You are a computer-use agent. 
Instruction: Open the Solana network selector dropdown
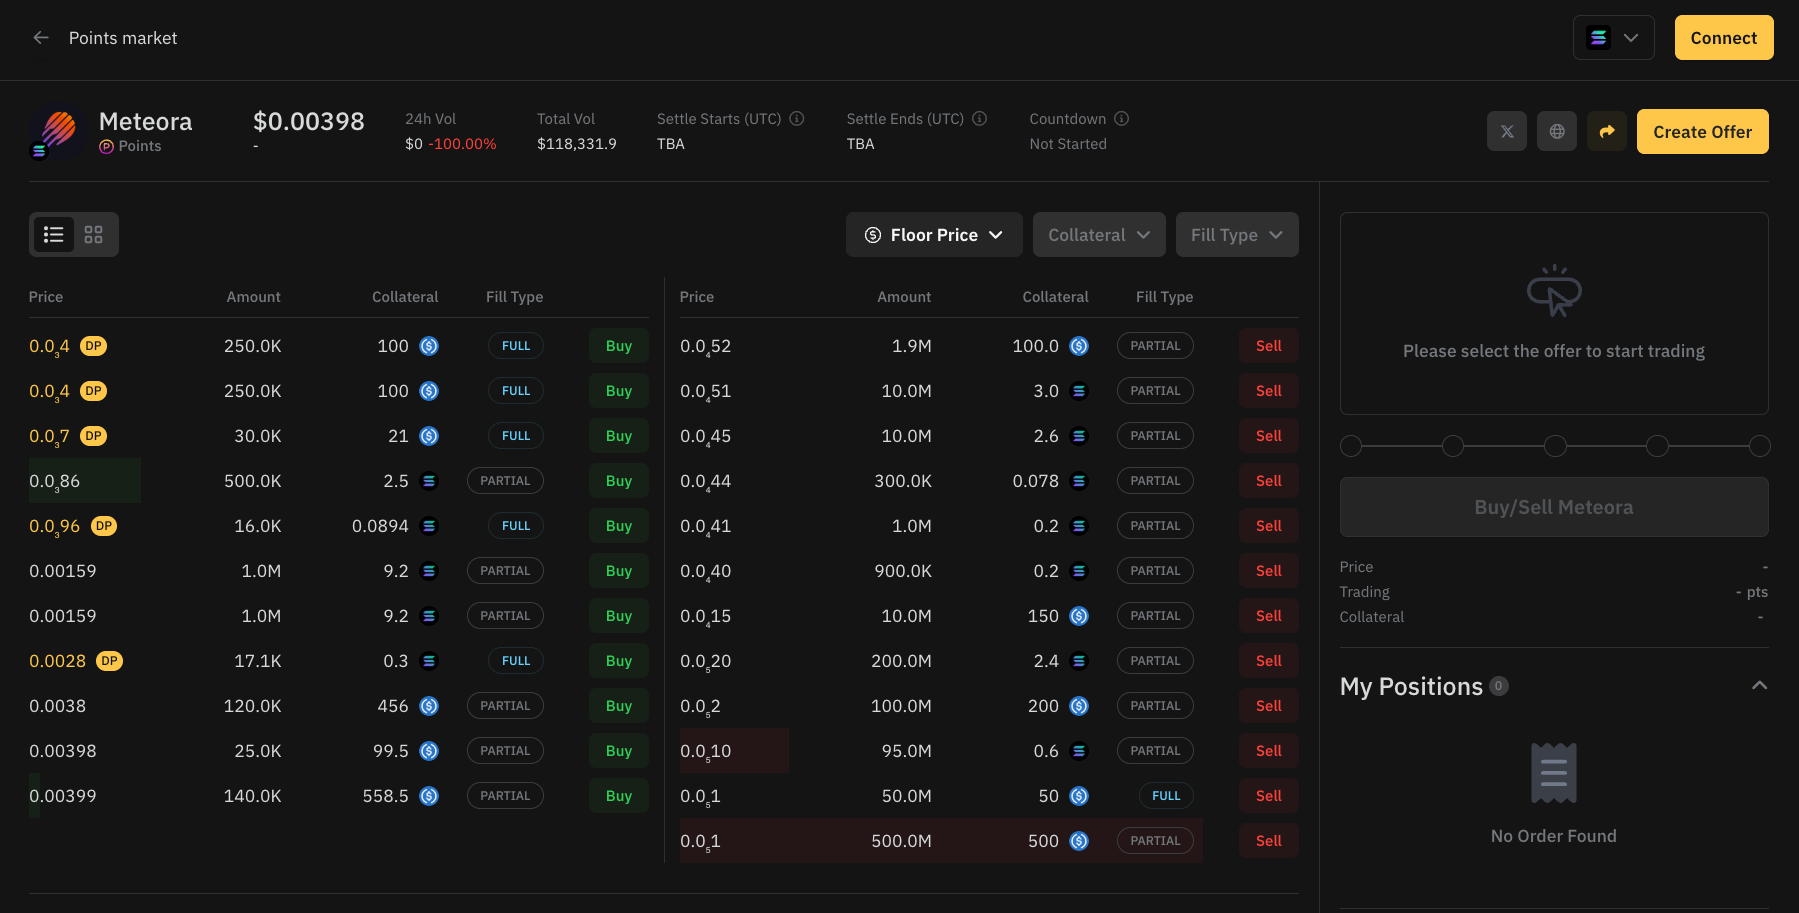click(x=1613, y=38)
